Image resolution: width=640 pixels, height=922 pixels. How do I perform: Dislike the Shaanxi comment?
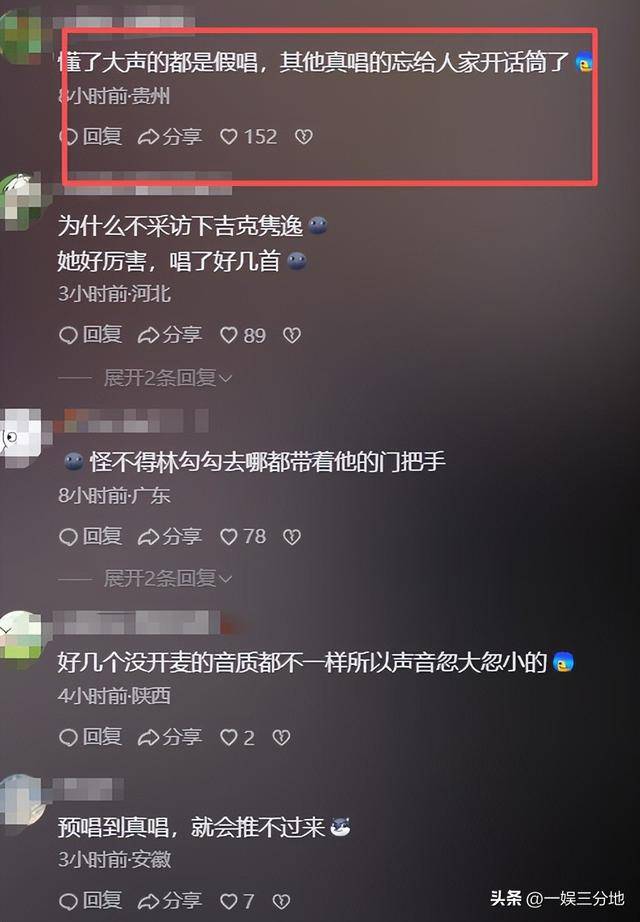(281, 737)
